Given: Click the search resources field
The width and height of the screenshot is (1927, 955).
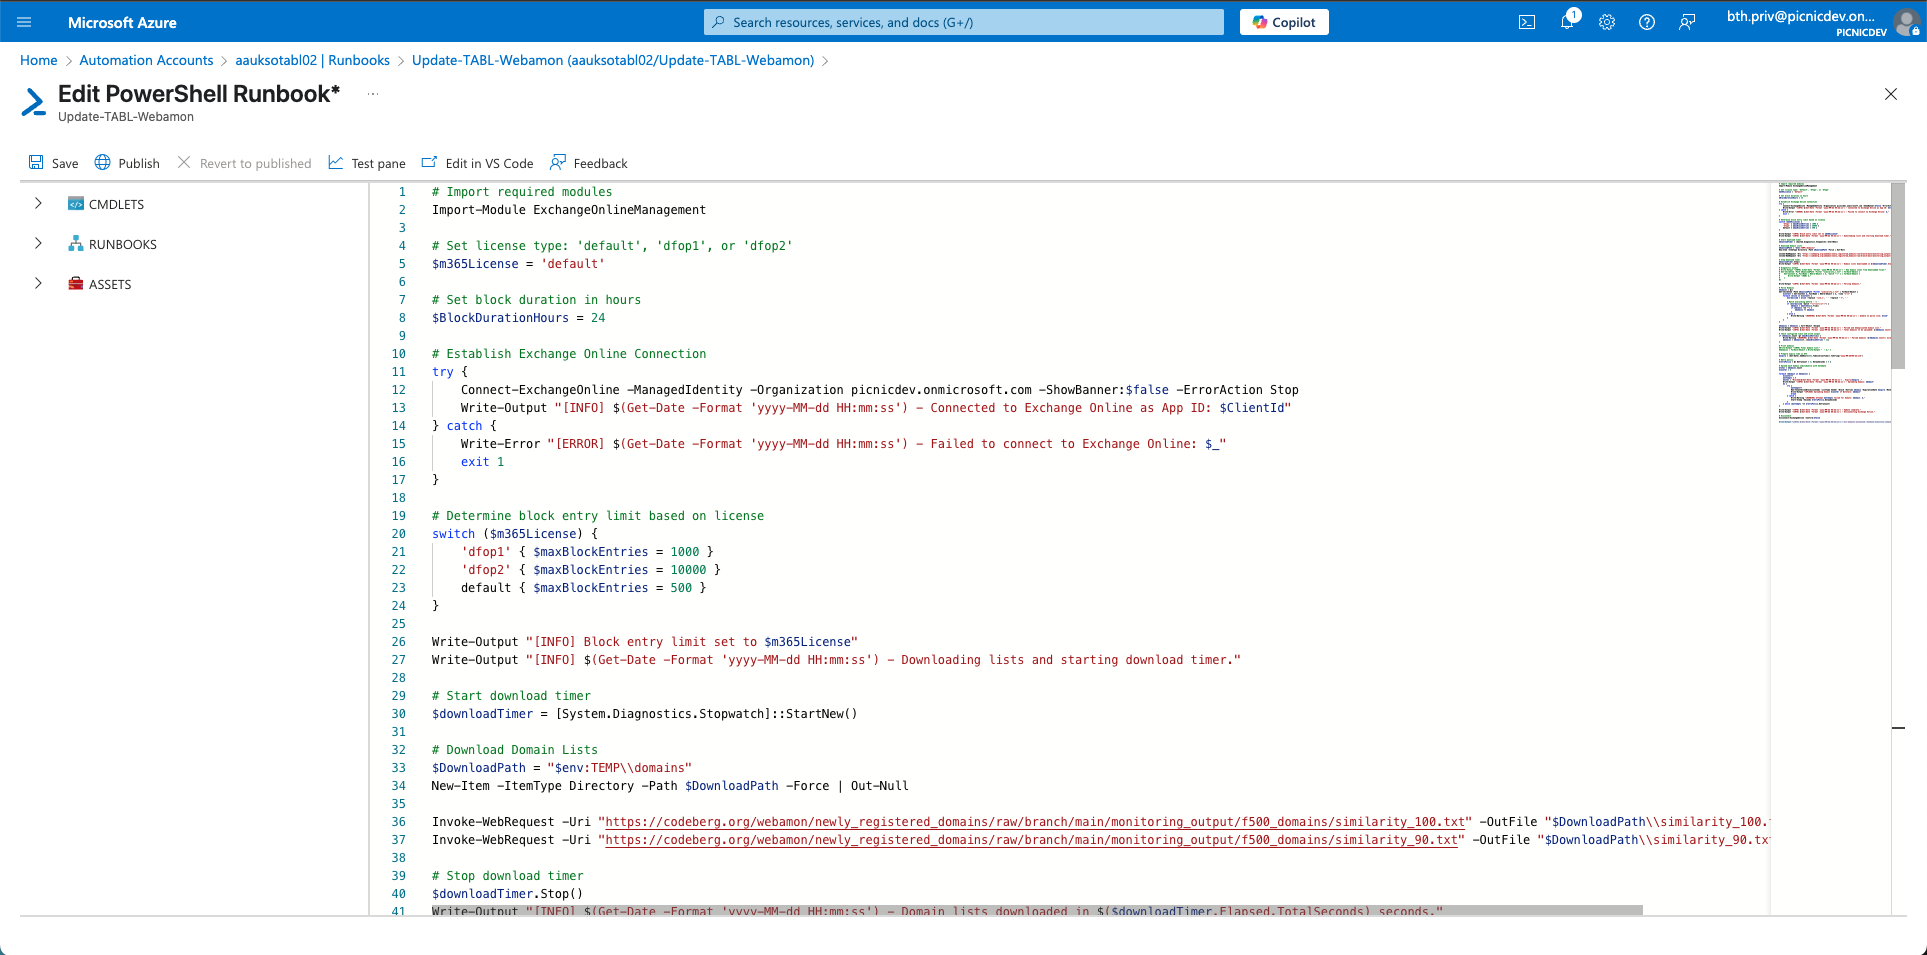Looking at the screenshot, I should click(x=964, y=22).
